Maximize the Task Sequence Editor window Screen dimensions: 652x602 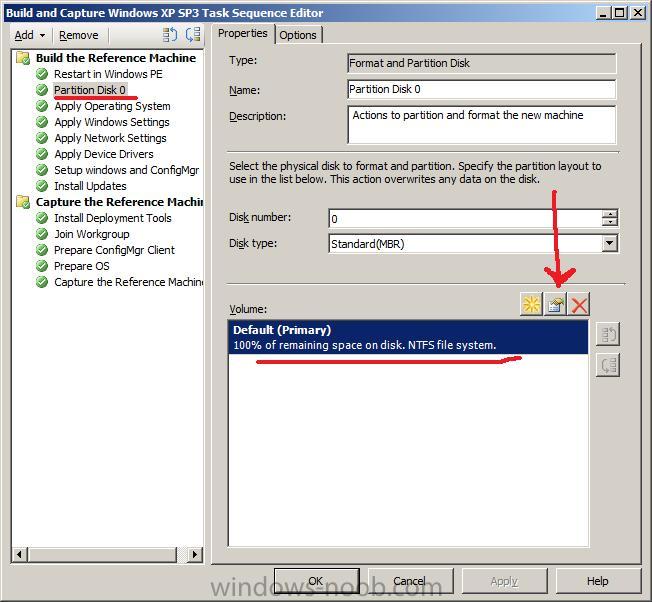[620, 13]
